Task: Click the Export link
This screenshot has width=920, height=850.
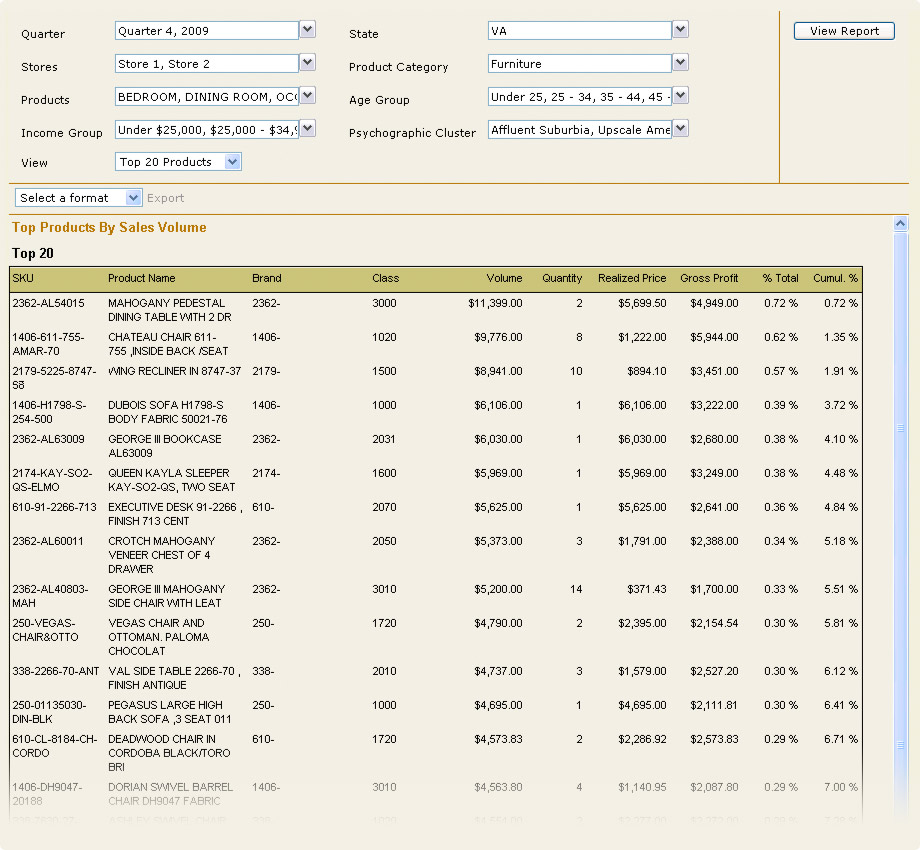Action: [165, 197]
